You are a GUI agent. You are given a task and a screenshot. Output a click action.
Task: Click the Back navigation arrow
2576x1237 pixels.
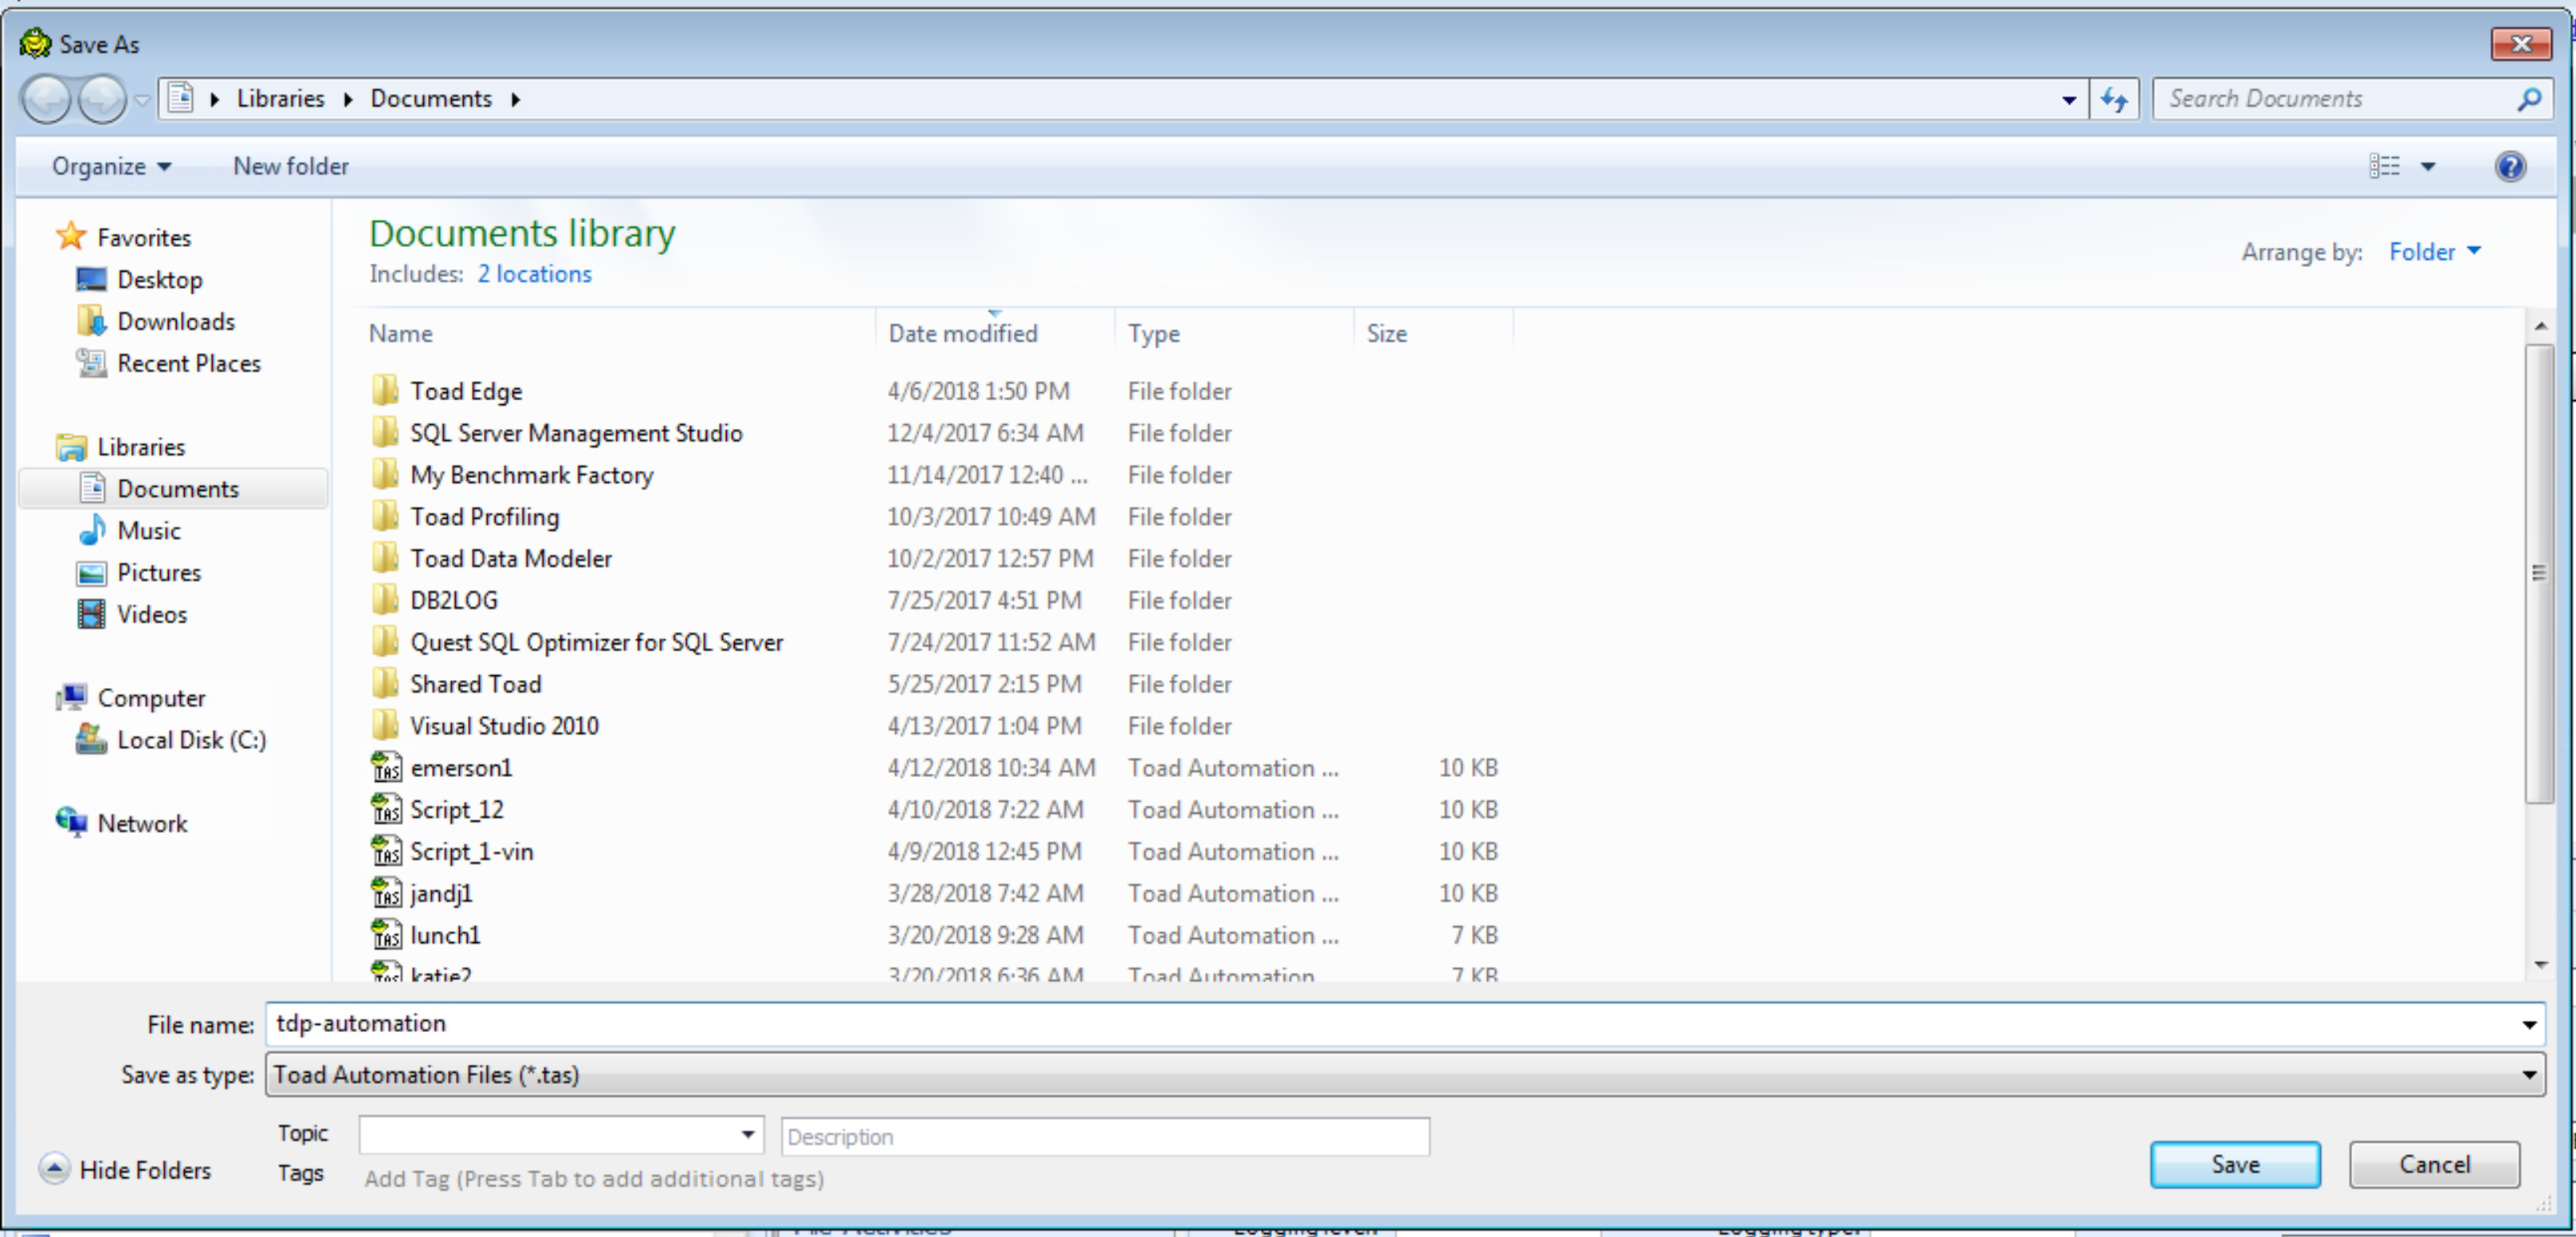click(46, 99)
